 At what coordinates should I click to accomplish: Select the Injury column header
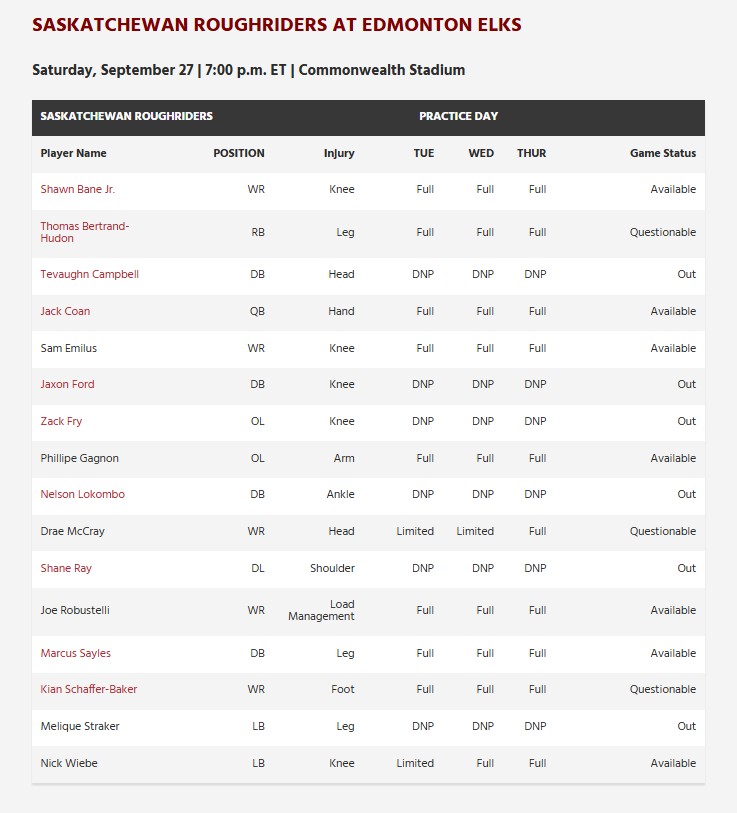[339, 153]
